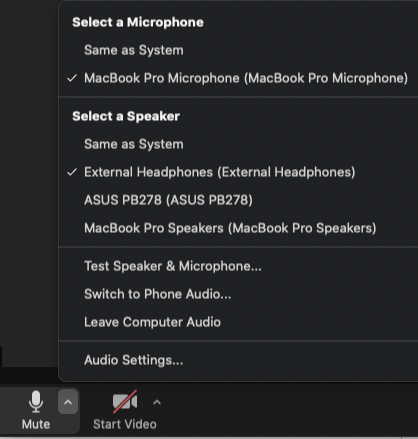Select Leave Computer Audio

pos(152,322)
